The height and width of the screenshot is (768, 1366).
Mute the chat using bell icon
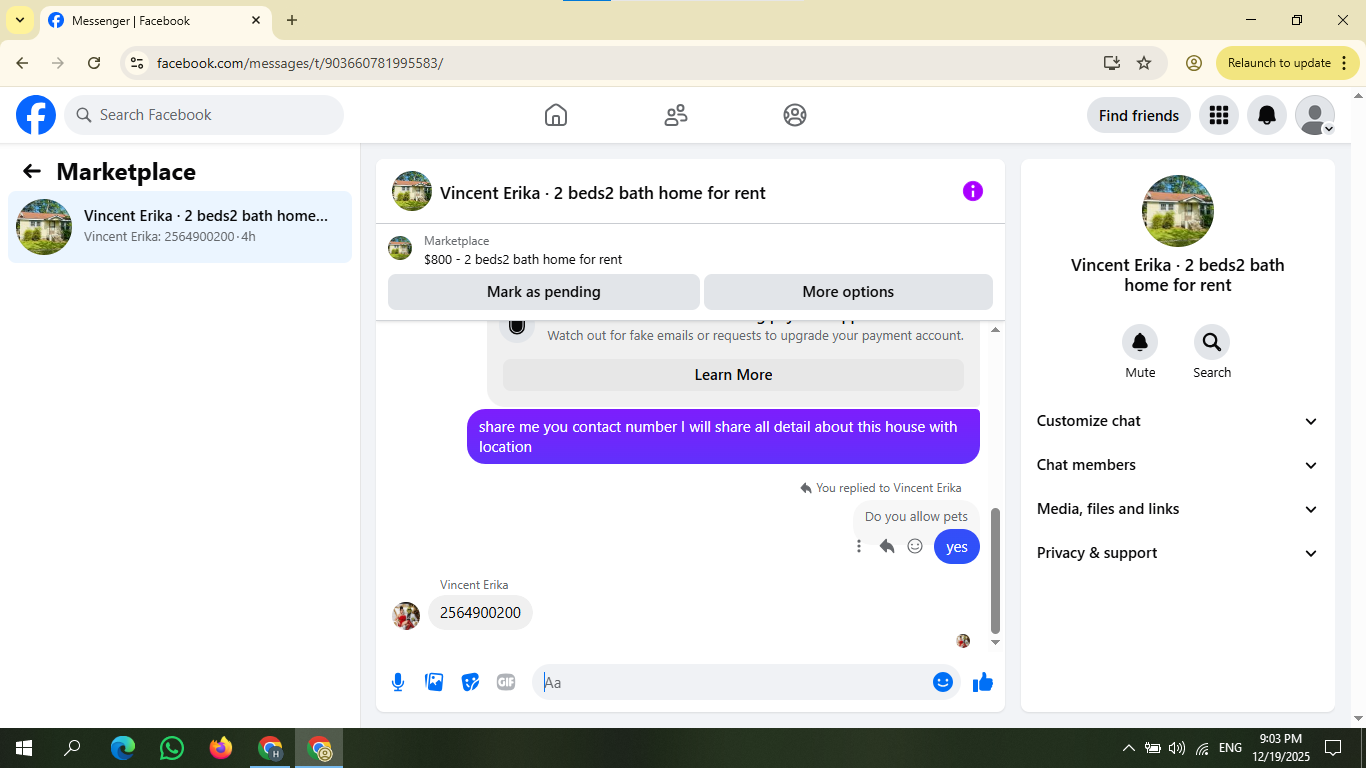click(1140, 342)
